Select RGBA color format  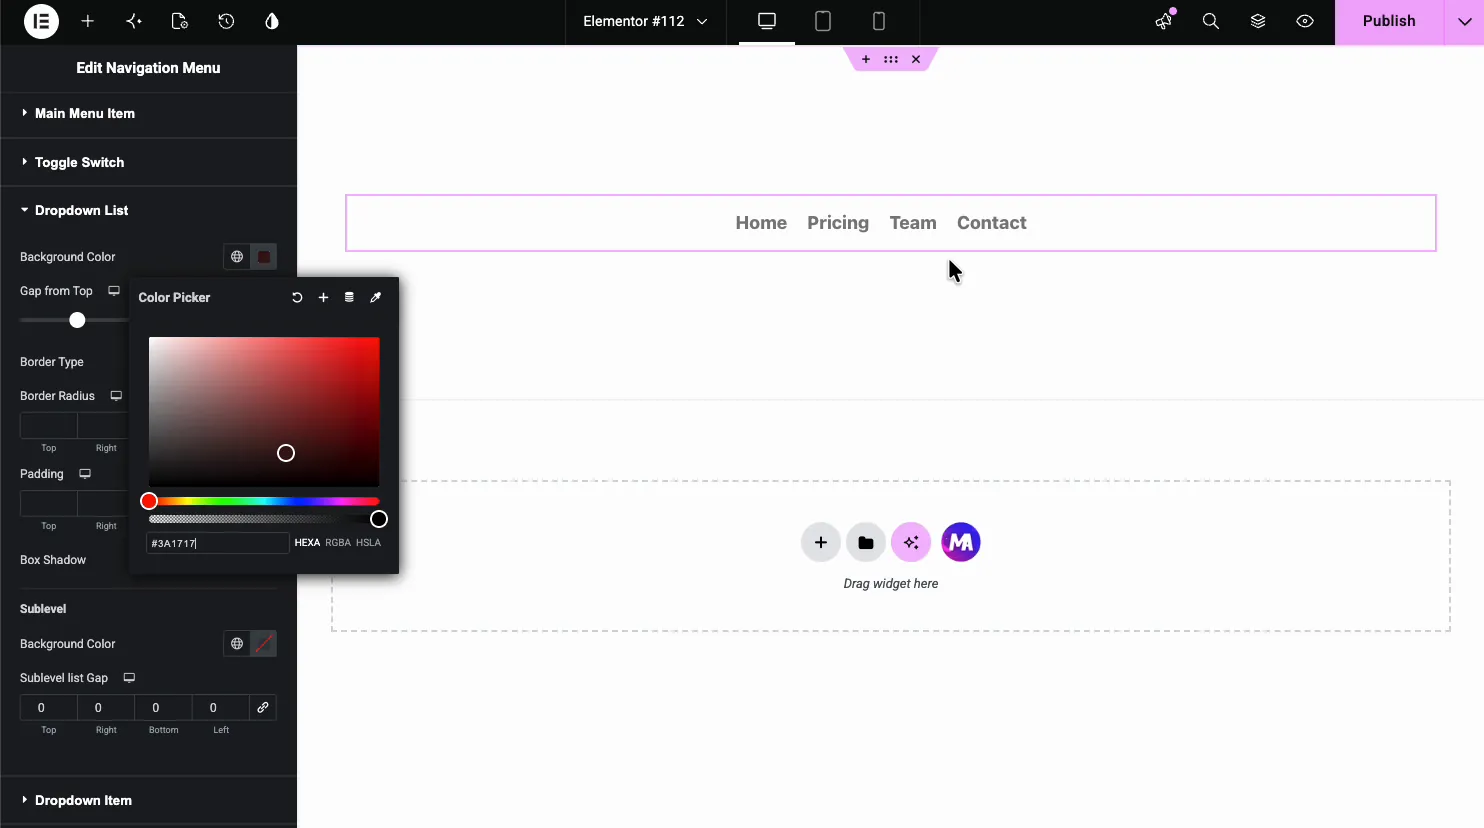tap(338, 543)
